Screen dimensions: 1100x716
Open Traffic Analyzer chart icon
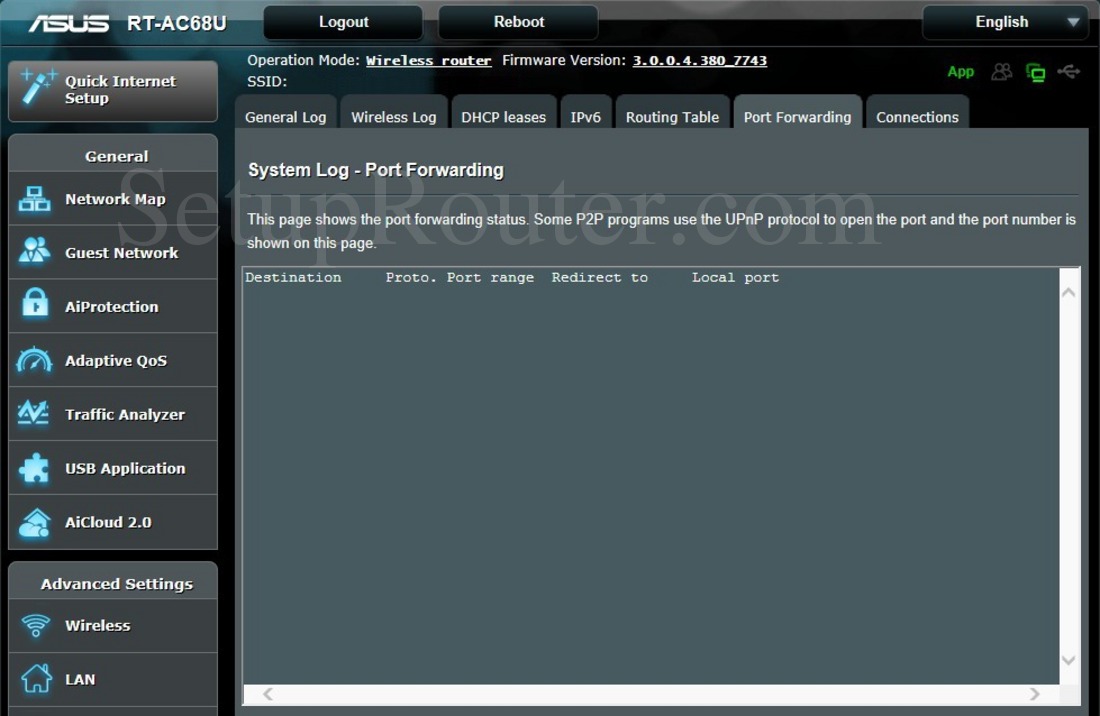click(x=34, y=414)
